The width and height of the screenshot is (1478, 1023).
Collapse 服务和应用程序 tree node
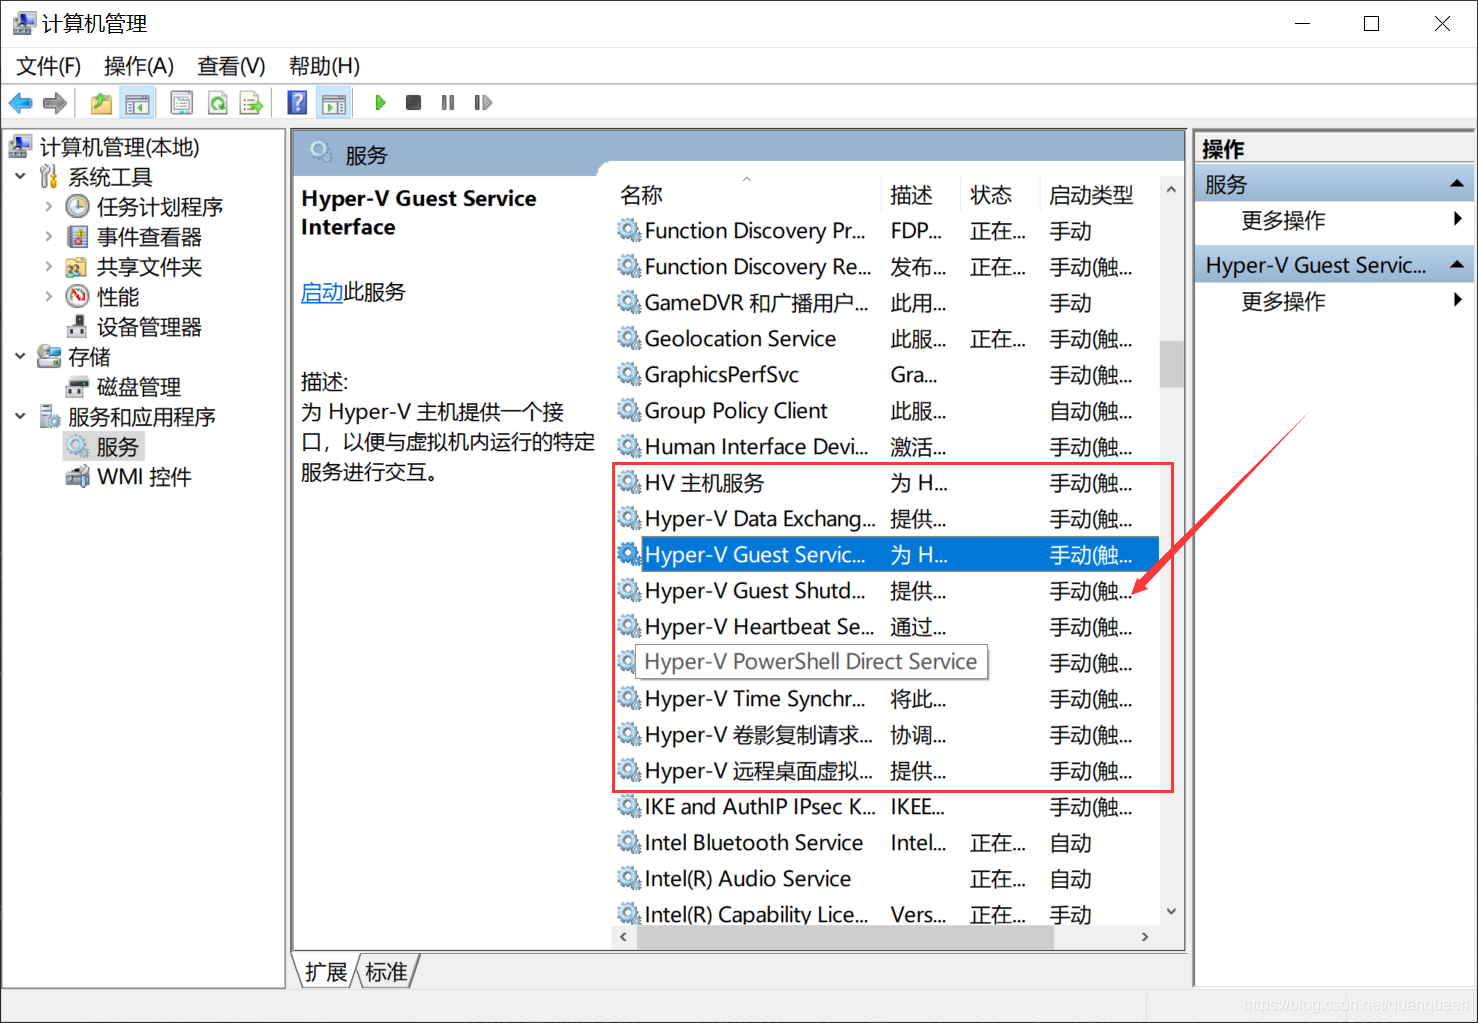20,417
